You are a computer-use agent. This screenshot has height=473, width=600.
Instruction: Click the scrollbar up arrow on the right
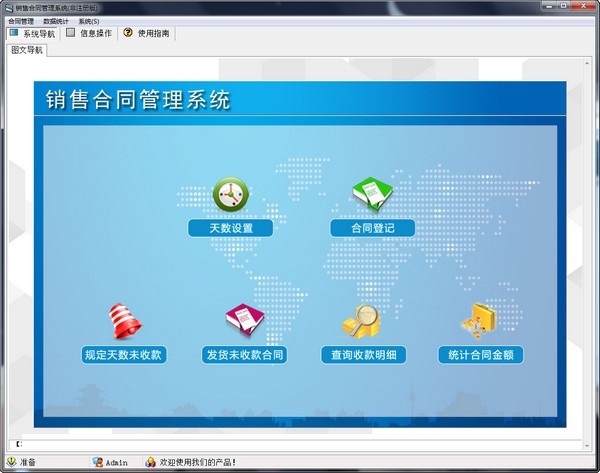coord(587,63)
